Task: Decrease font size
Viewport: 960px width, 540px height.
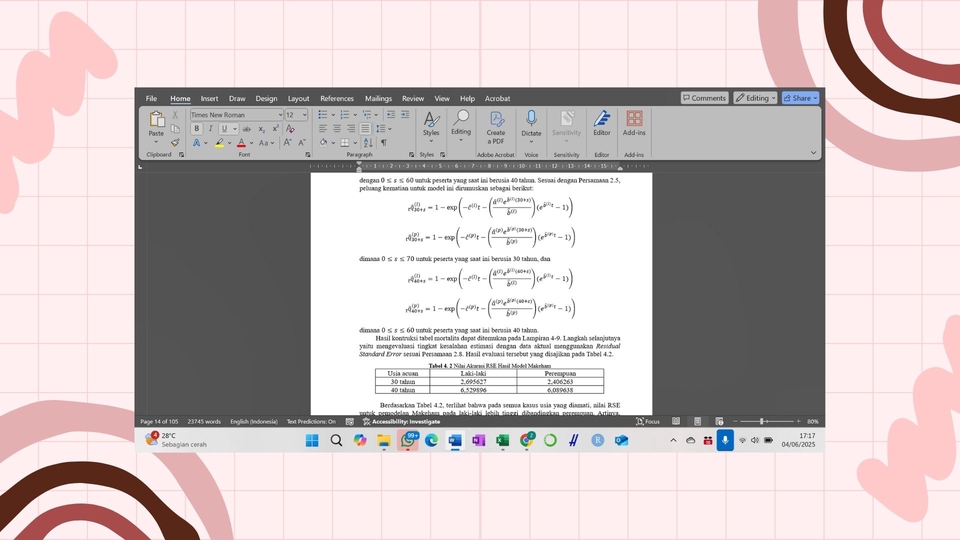Action: (302, 143)
